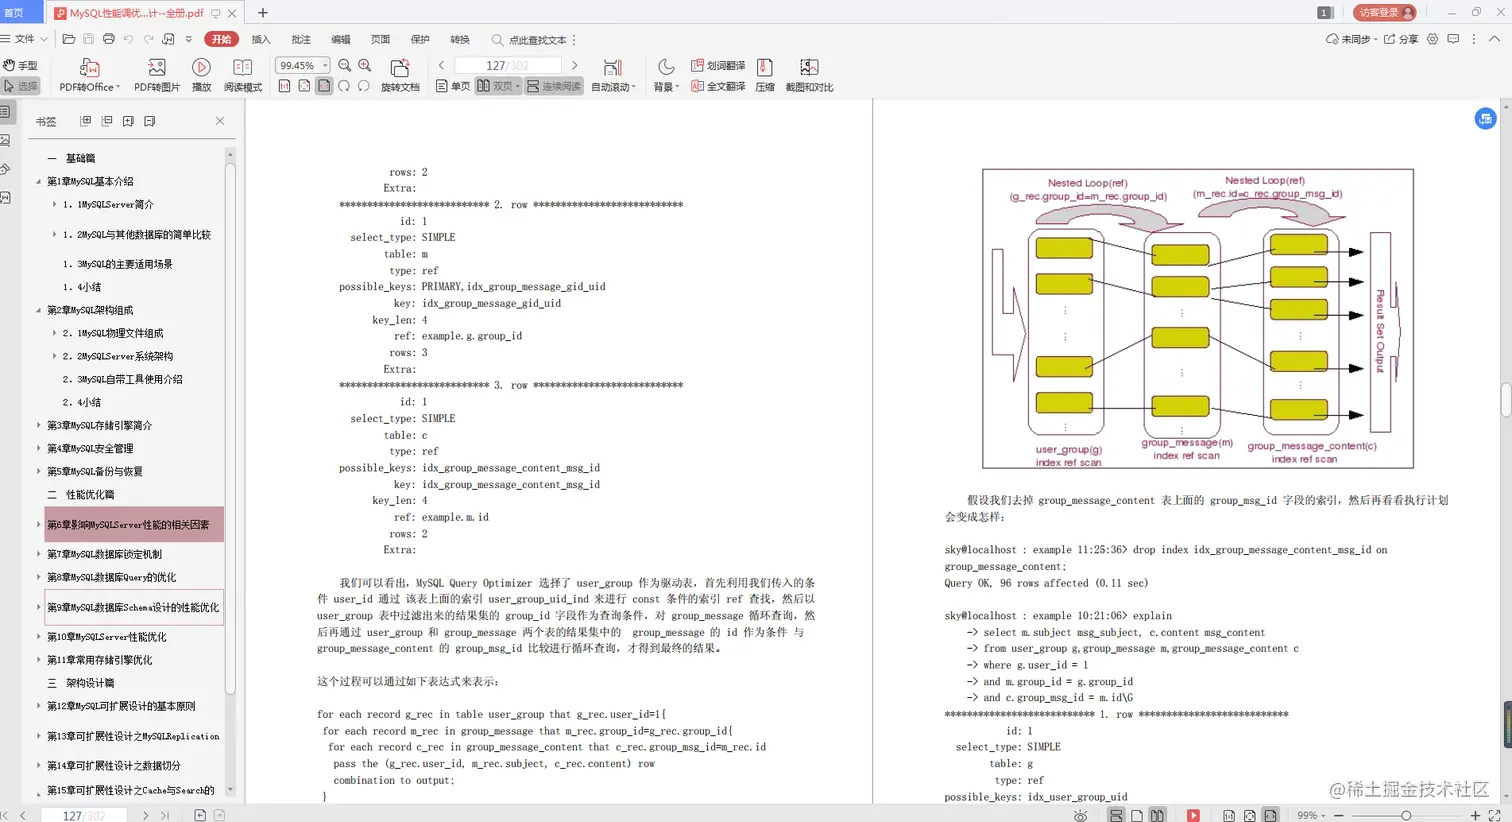Rotate the document with 旋转文档
The image size is (1512, 822).
[400, 73]
